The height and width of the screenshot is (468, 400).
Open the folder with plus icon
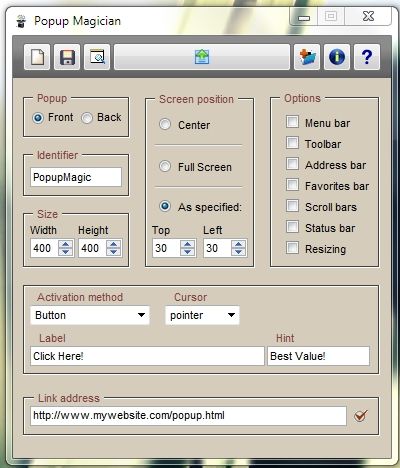[307, 57]
